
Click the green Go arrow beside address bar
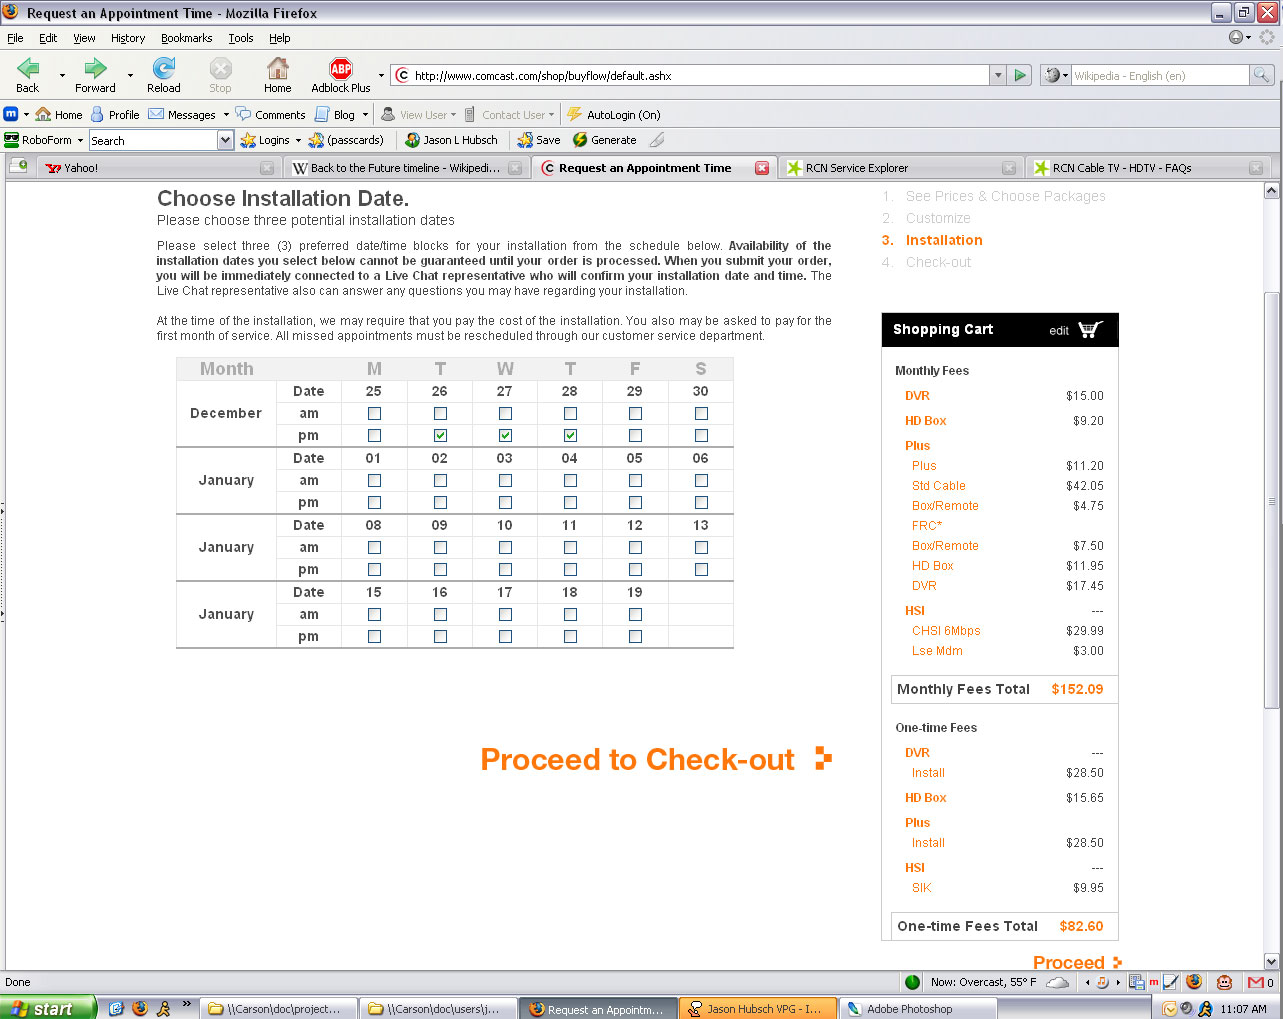(1020, 75)
